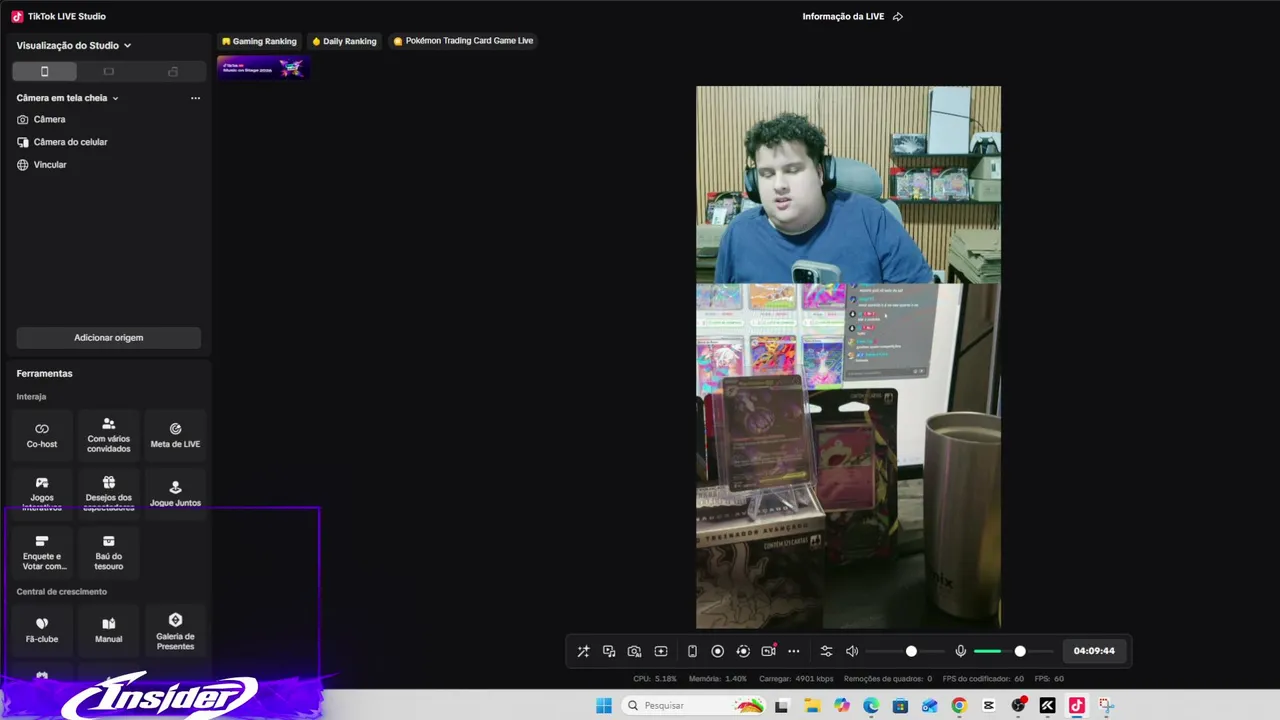This screenshot has height=720, width=1280.
Task: Open the Com vários convidados tool
Action: (x=109, y=435)
